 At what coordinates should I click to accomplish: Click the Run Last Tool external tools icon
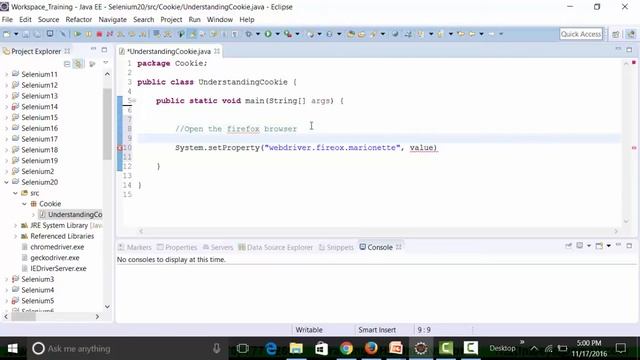click(288, 34)
